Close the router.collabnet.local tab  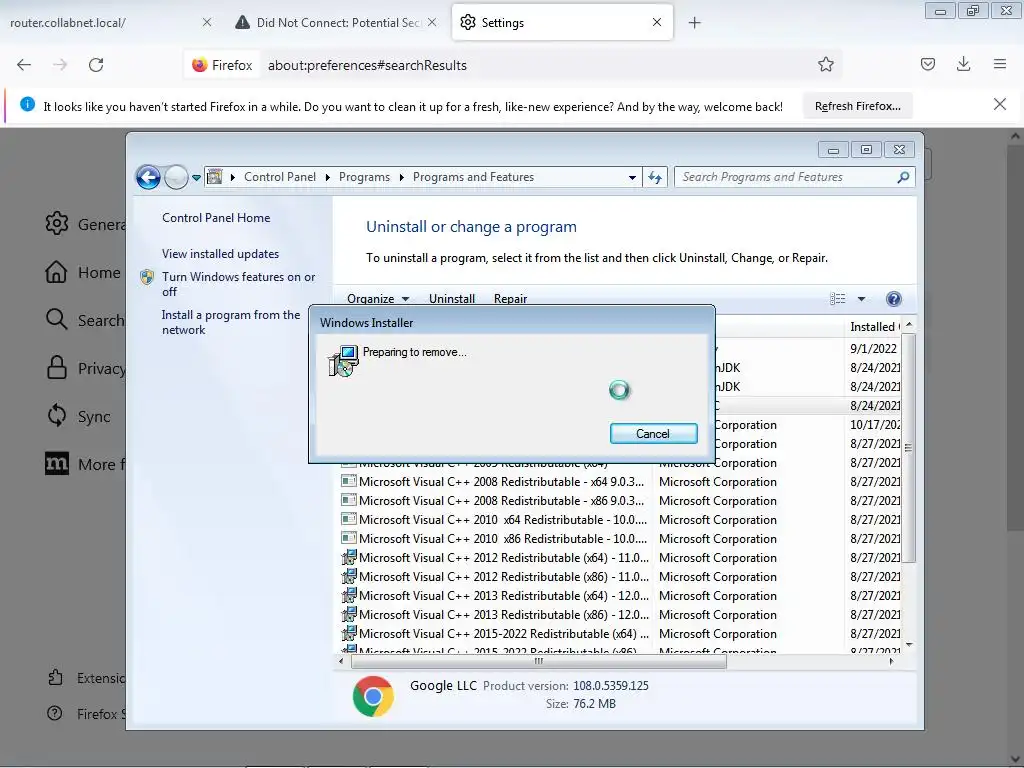(206, 22)
